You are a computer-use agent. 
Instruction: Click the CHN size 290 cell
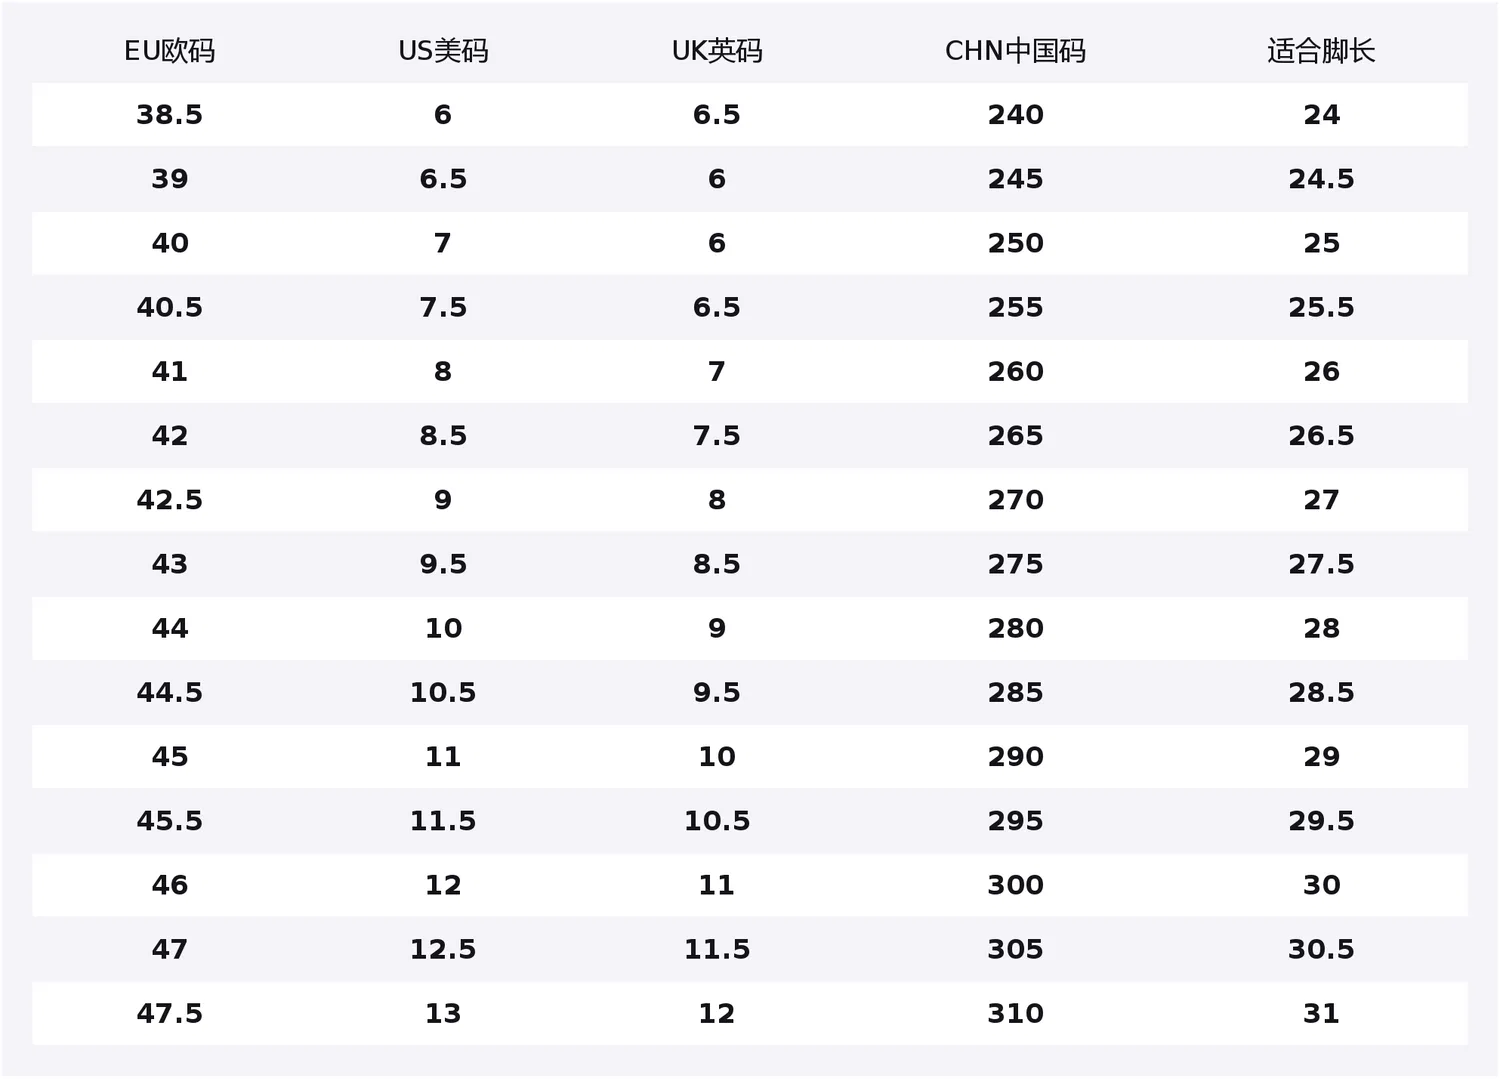pyautogui.click(x=1015, y=756)
